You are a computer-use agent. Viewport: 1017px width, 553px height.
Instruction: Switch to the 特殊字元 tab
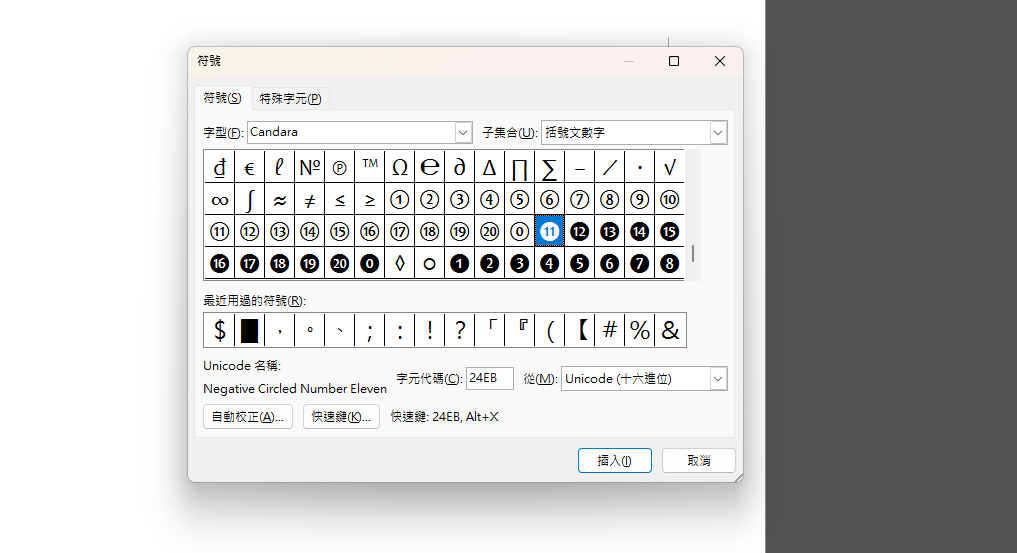click(290, 99)
